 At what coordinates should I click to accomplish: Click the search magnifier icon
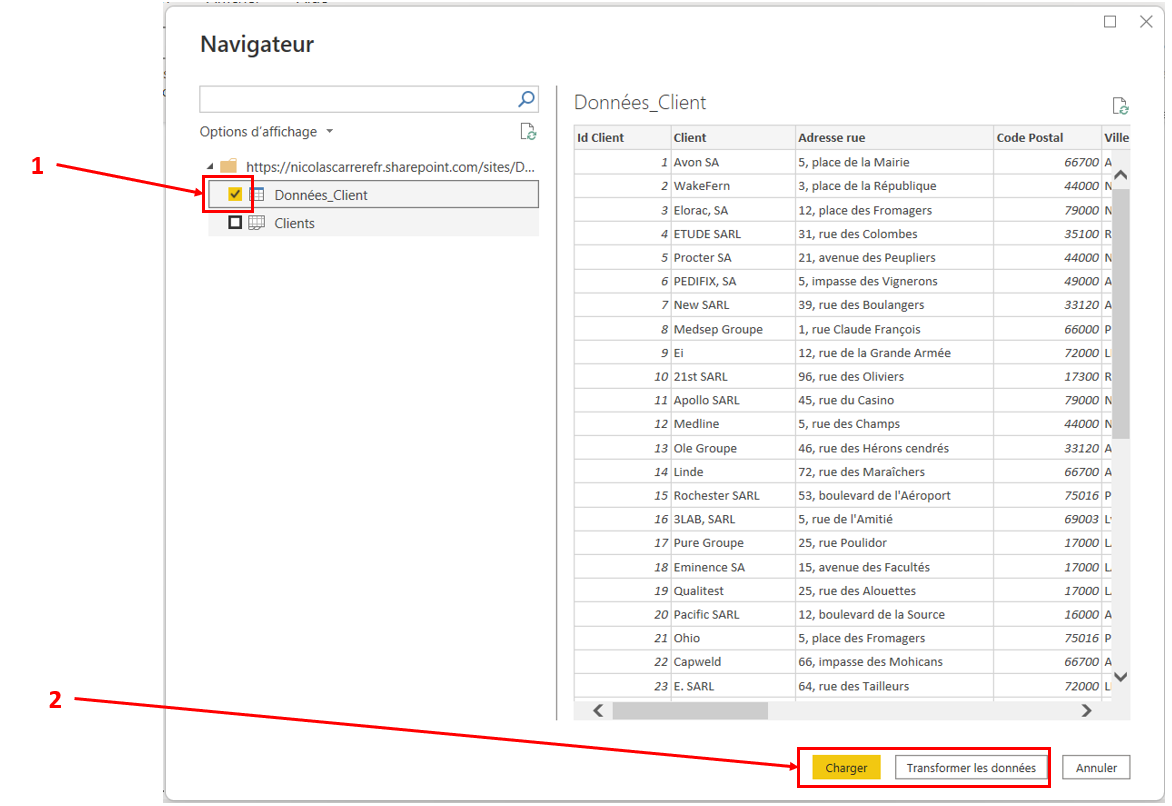pos(525,99)
